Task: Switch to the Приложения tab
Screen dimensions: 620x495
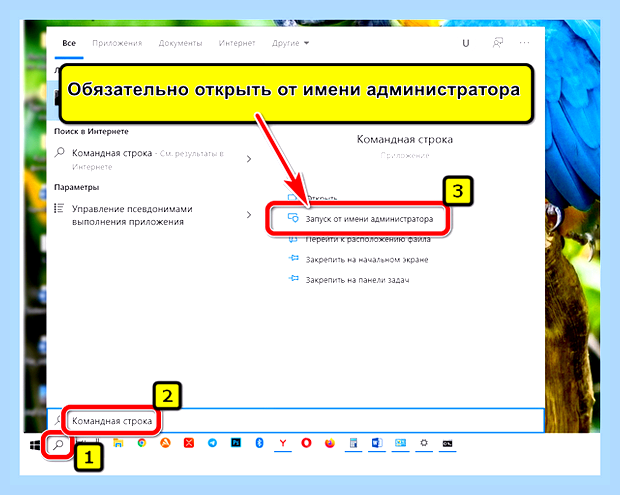Action: click(117, 43)
